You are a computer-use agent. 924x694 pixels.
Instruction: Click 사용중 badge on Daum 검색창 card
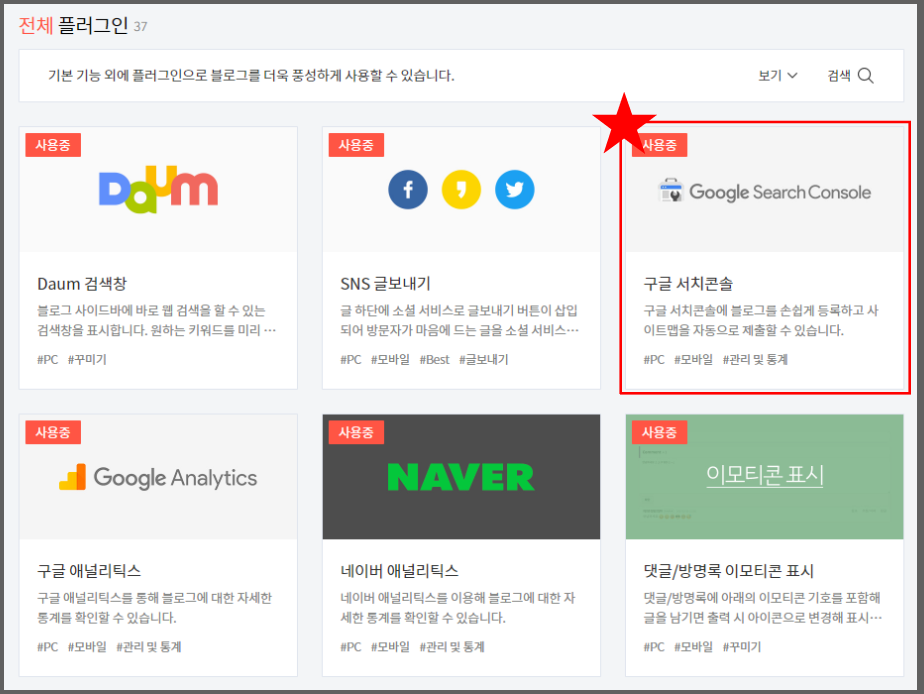pos(53,145)
